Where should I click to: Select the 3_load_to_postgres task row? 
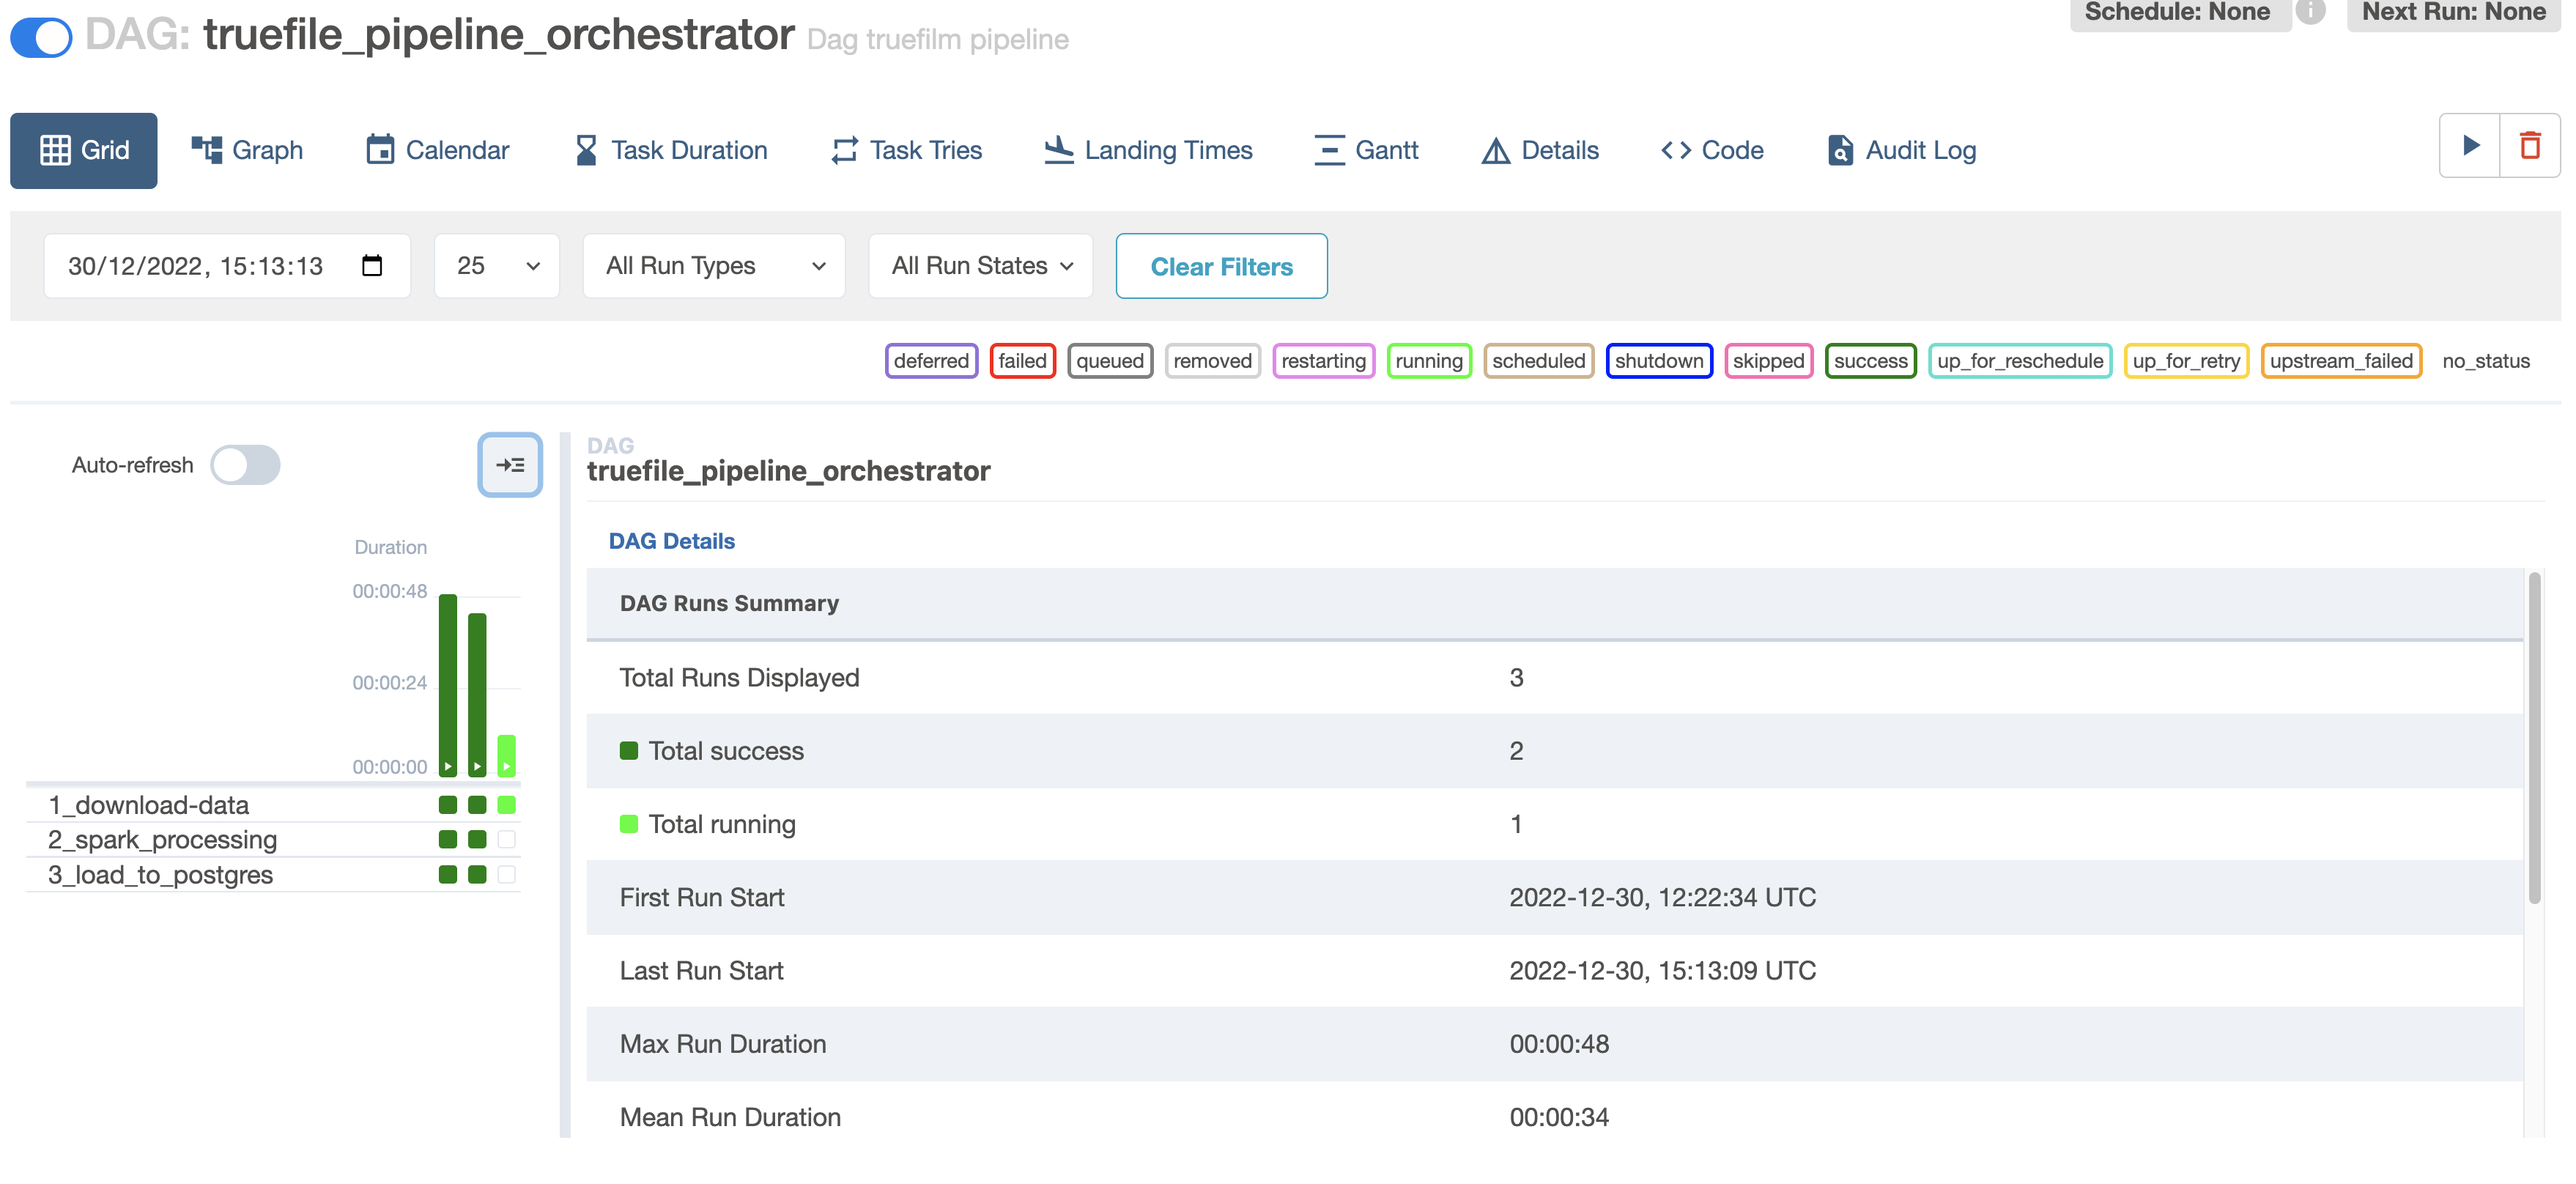pos(273,874)
